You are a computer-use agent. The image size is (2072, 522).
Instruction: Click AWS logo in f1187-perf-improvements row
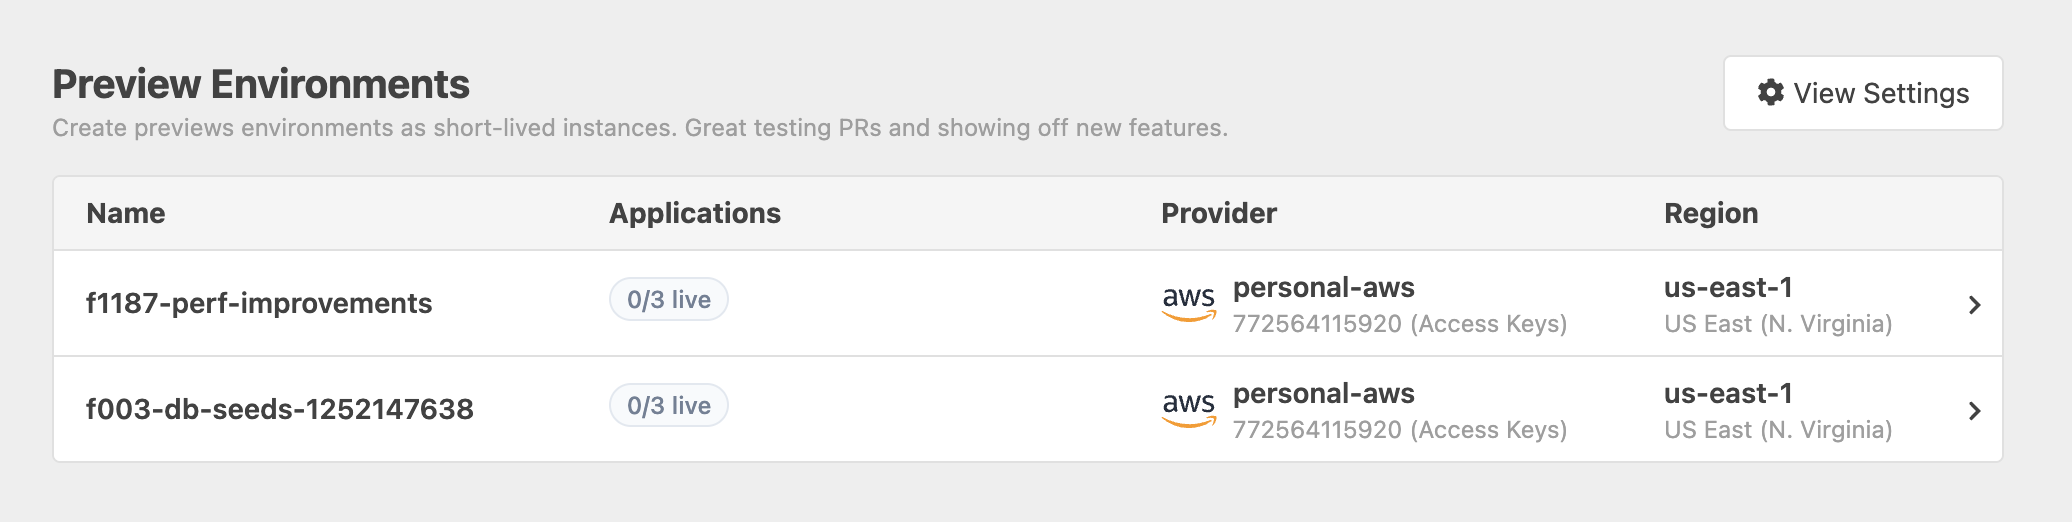pos(1188,302)
